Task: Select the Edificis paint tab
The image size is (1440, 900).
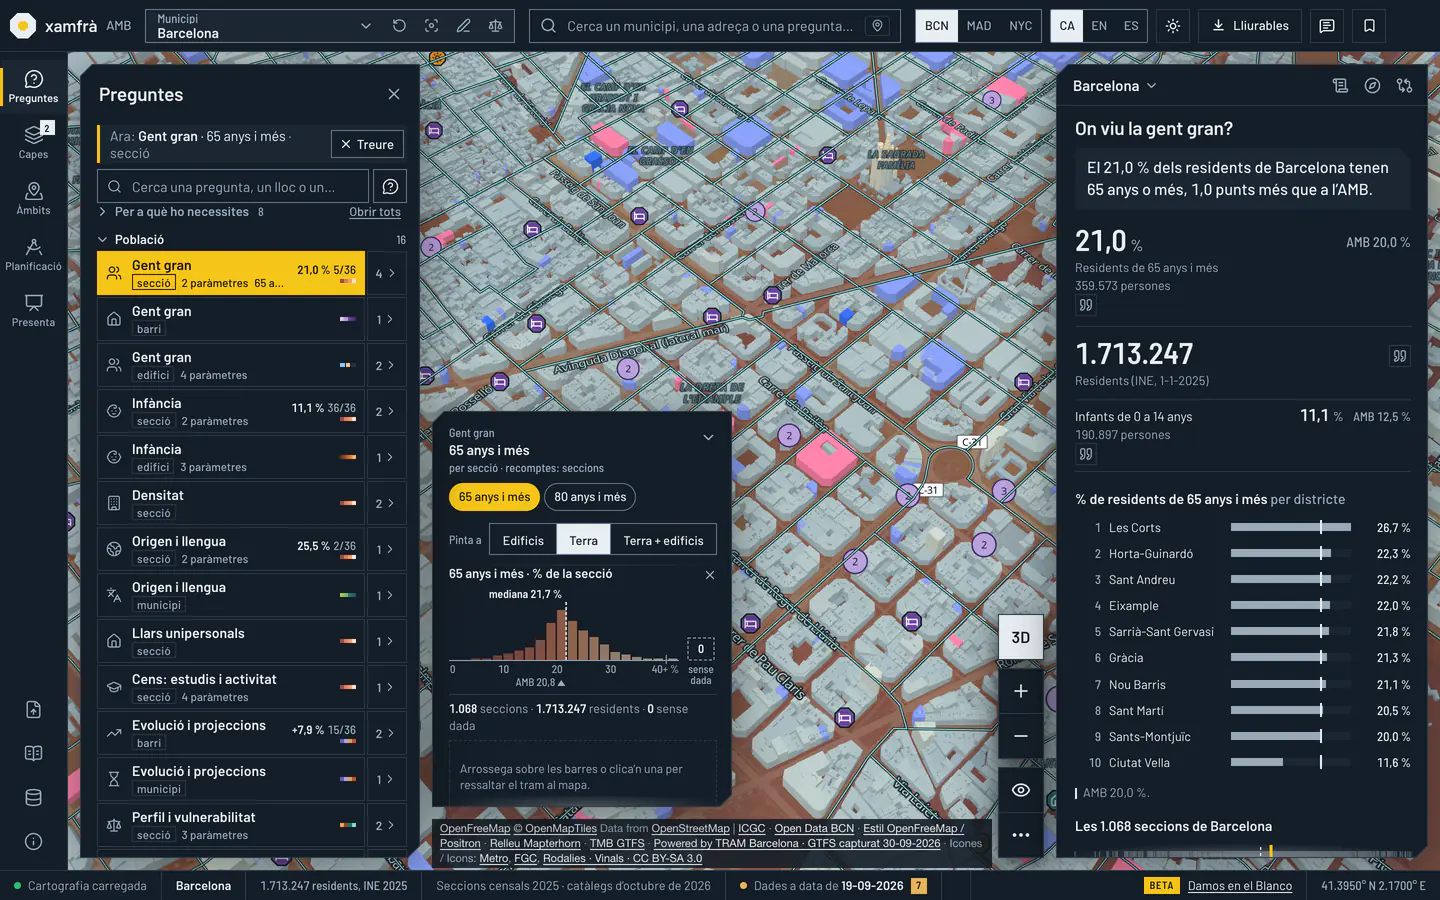Action: [523, 540]
